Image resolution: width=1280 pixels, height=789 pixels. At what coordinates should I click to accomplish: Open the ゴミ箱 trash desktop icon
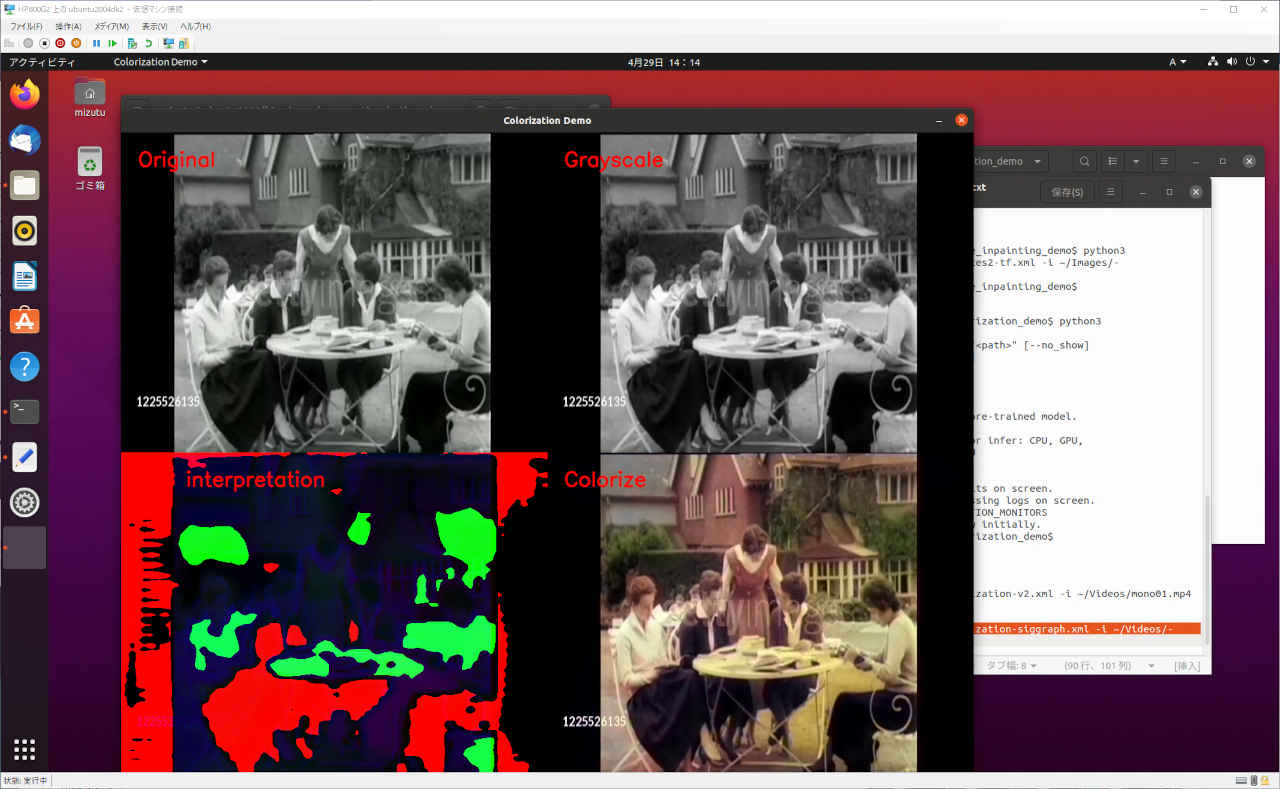(90, 169)
